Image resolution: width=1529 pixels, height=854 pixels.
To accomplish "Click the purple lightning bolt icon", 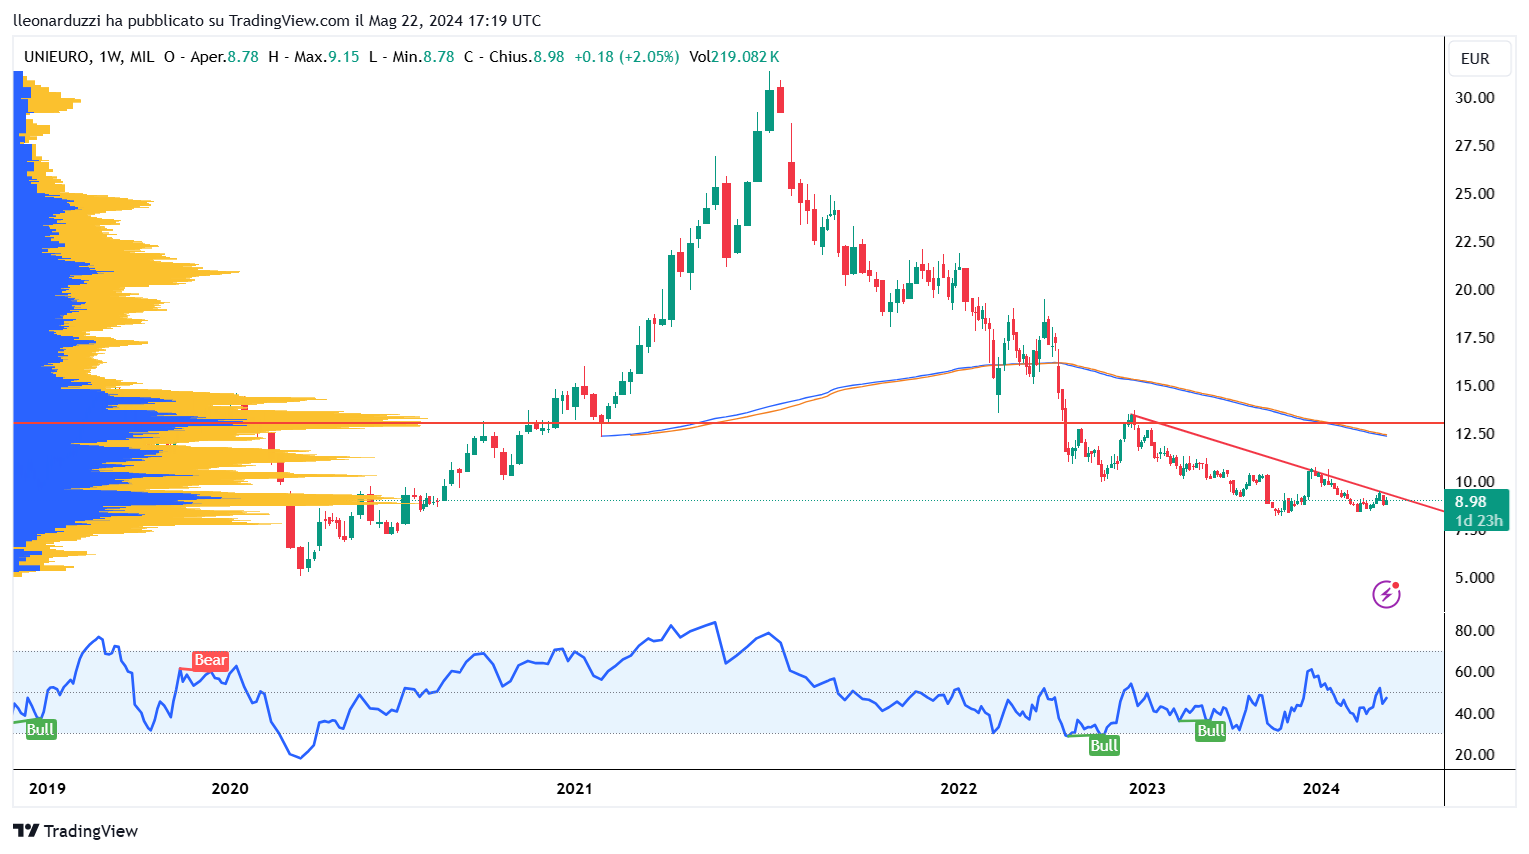I will pyautogui.click(x=1386, y=594).
